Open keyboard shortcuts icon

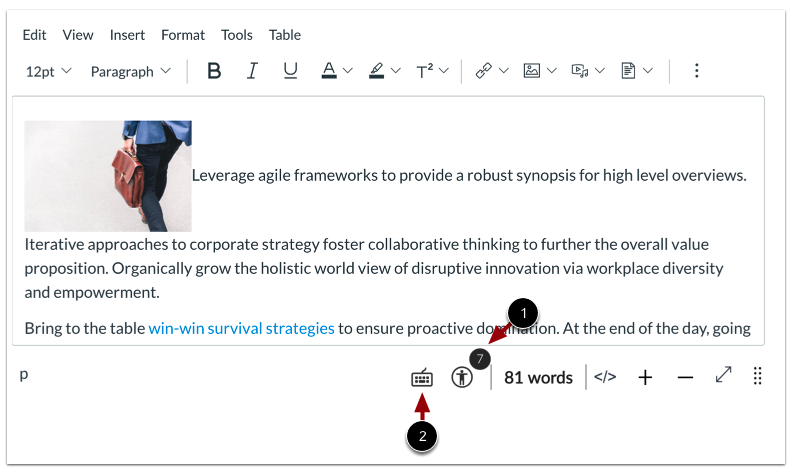pyautogui.click(x=422, y=378)
